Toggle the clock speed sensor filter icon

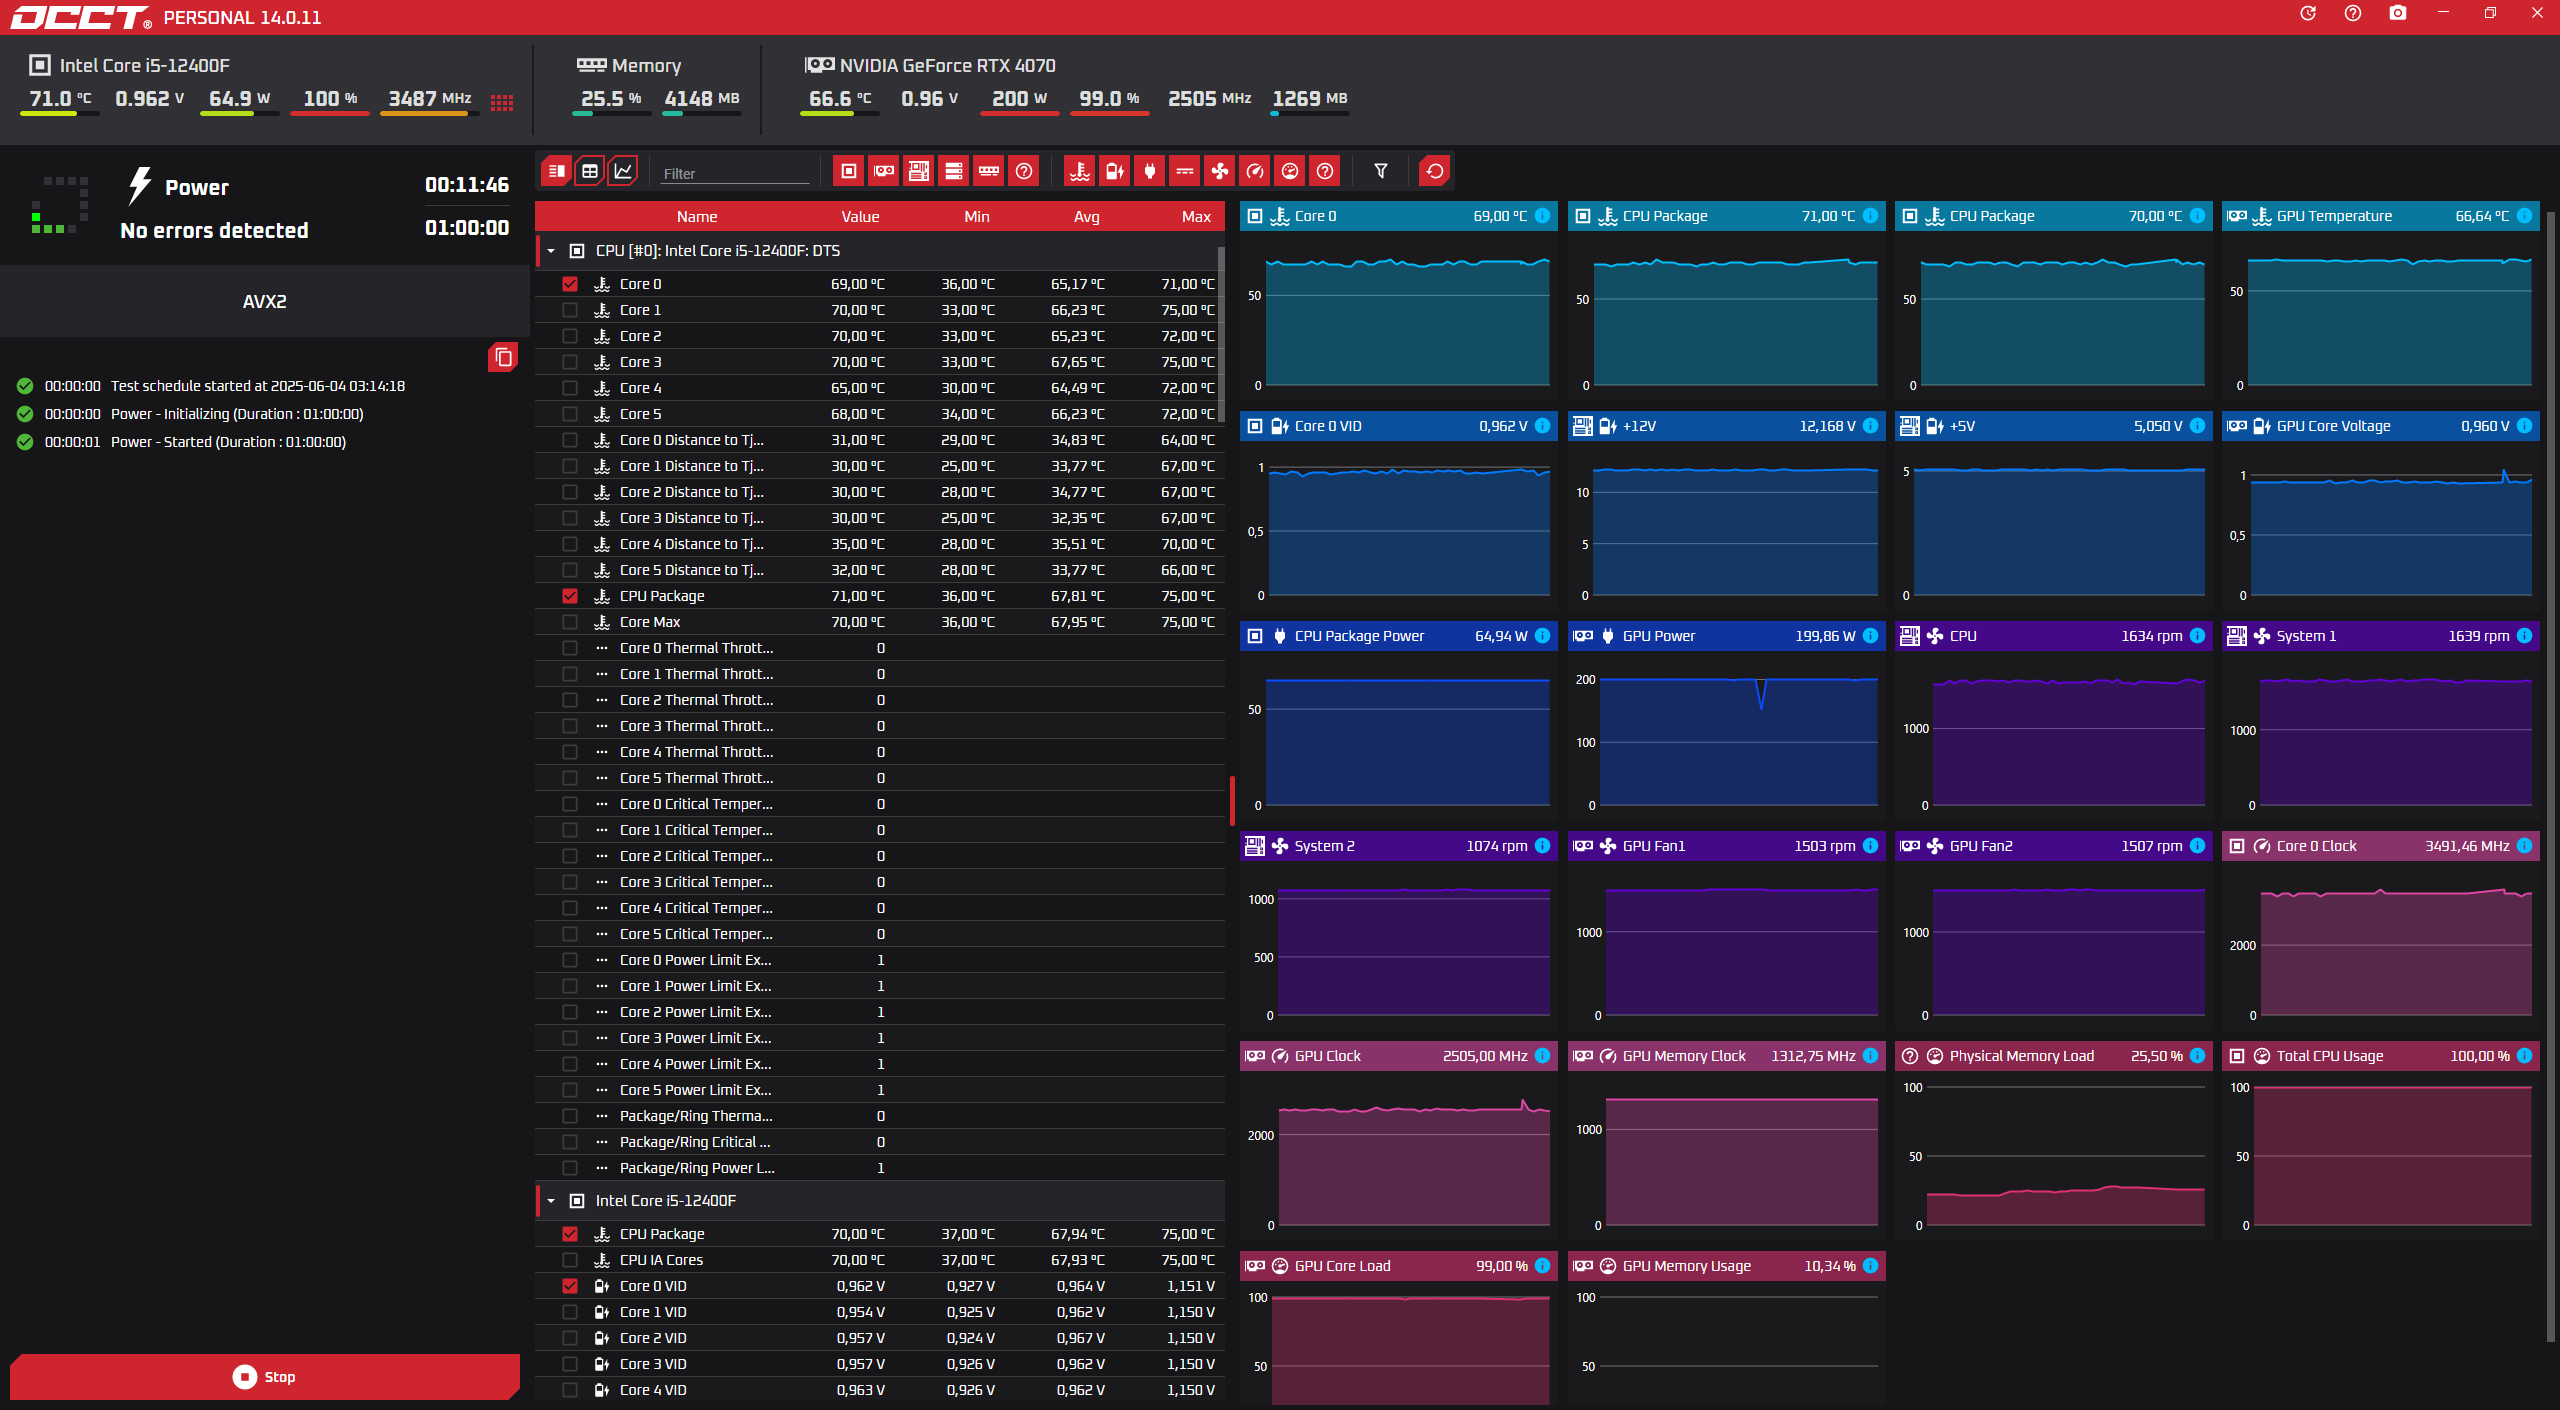(1255, 171)
